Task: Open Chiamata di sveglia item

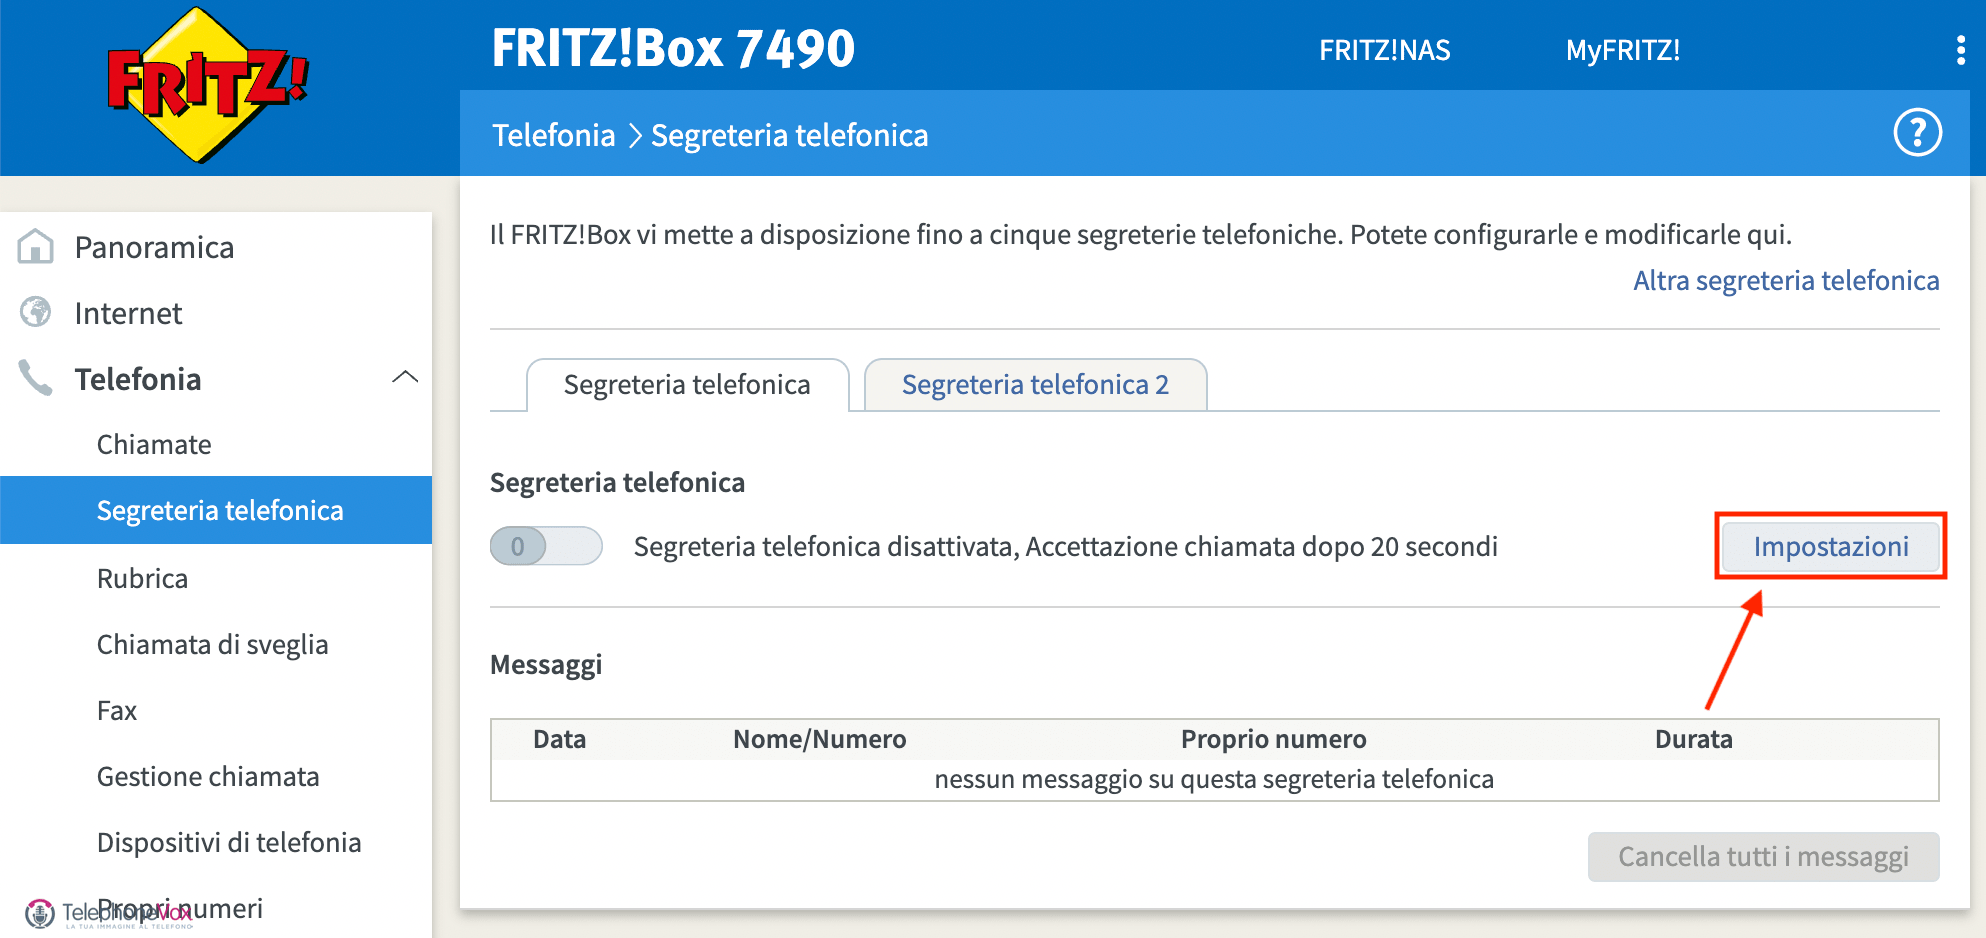Action: click(212, 645)
